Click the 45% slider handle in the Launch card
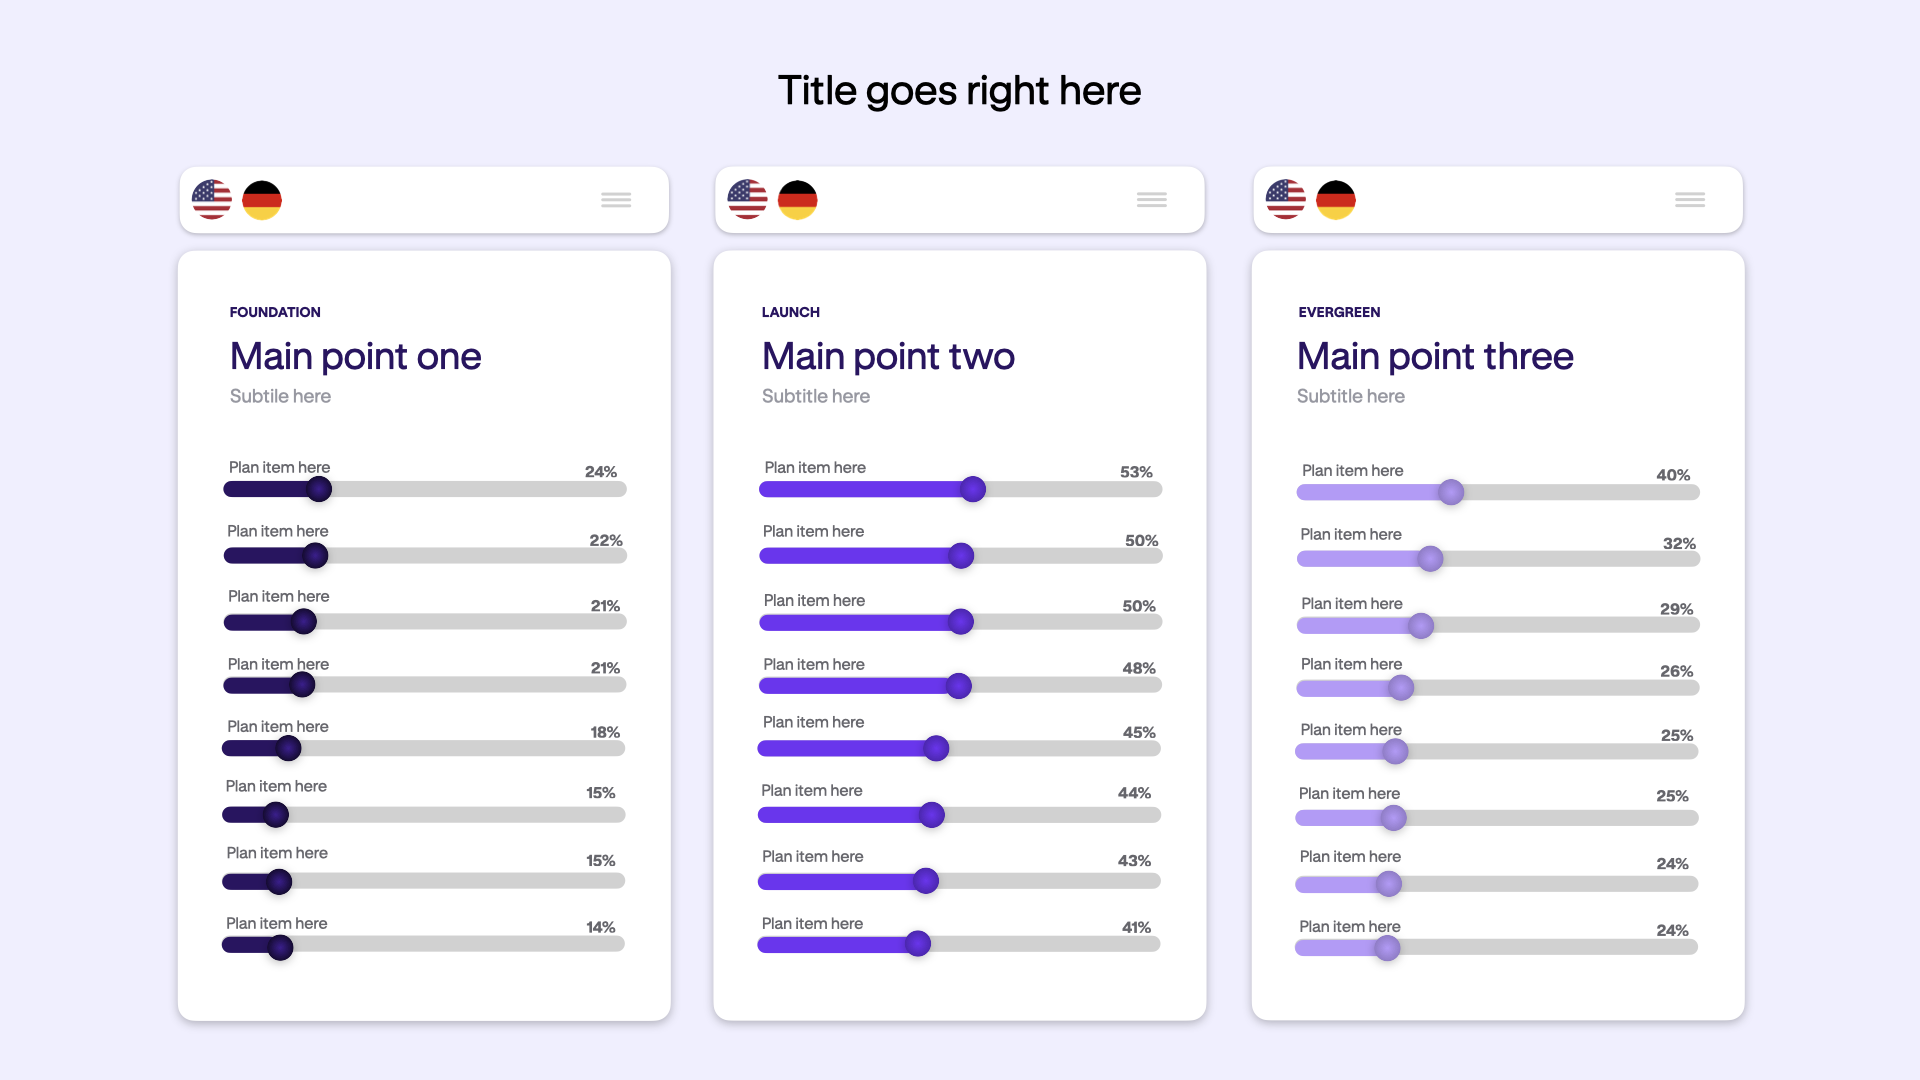This screenshot has height=1080, width=1920. coord(936,748)
